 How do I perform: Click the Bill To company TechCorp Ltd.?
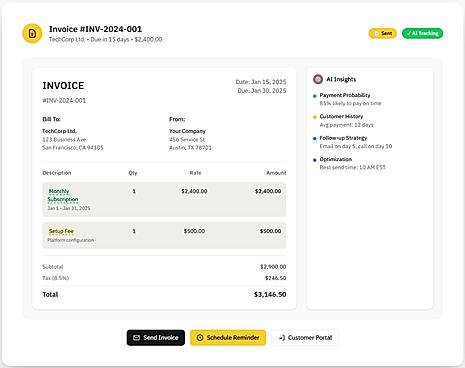pyautogui.click(x=59, y=131)
